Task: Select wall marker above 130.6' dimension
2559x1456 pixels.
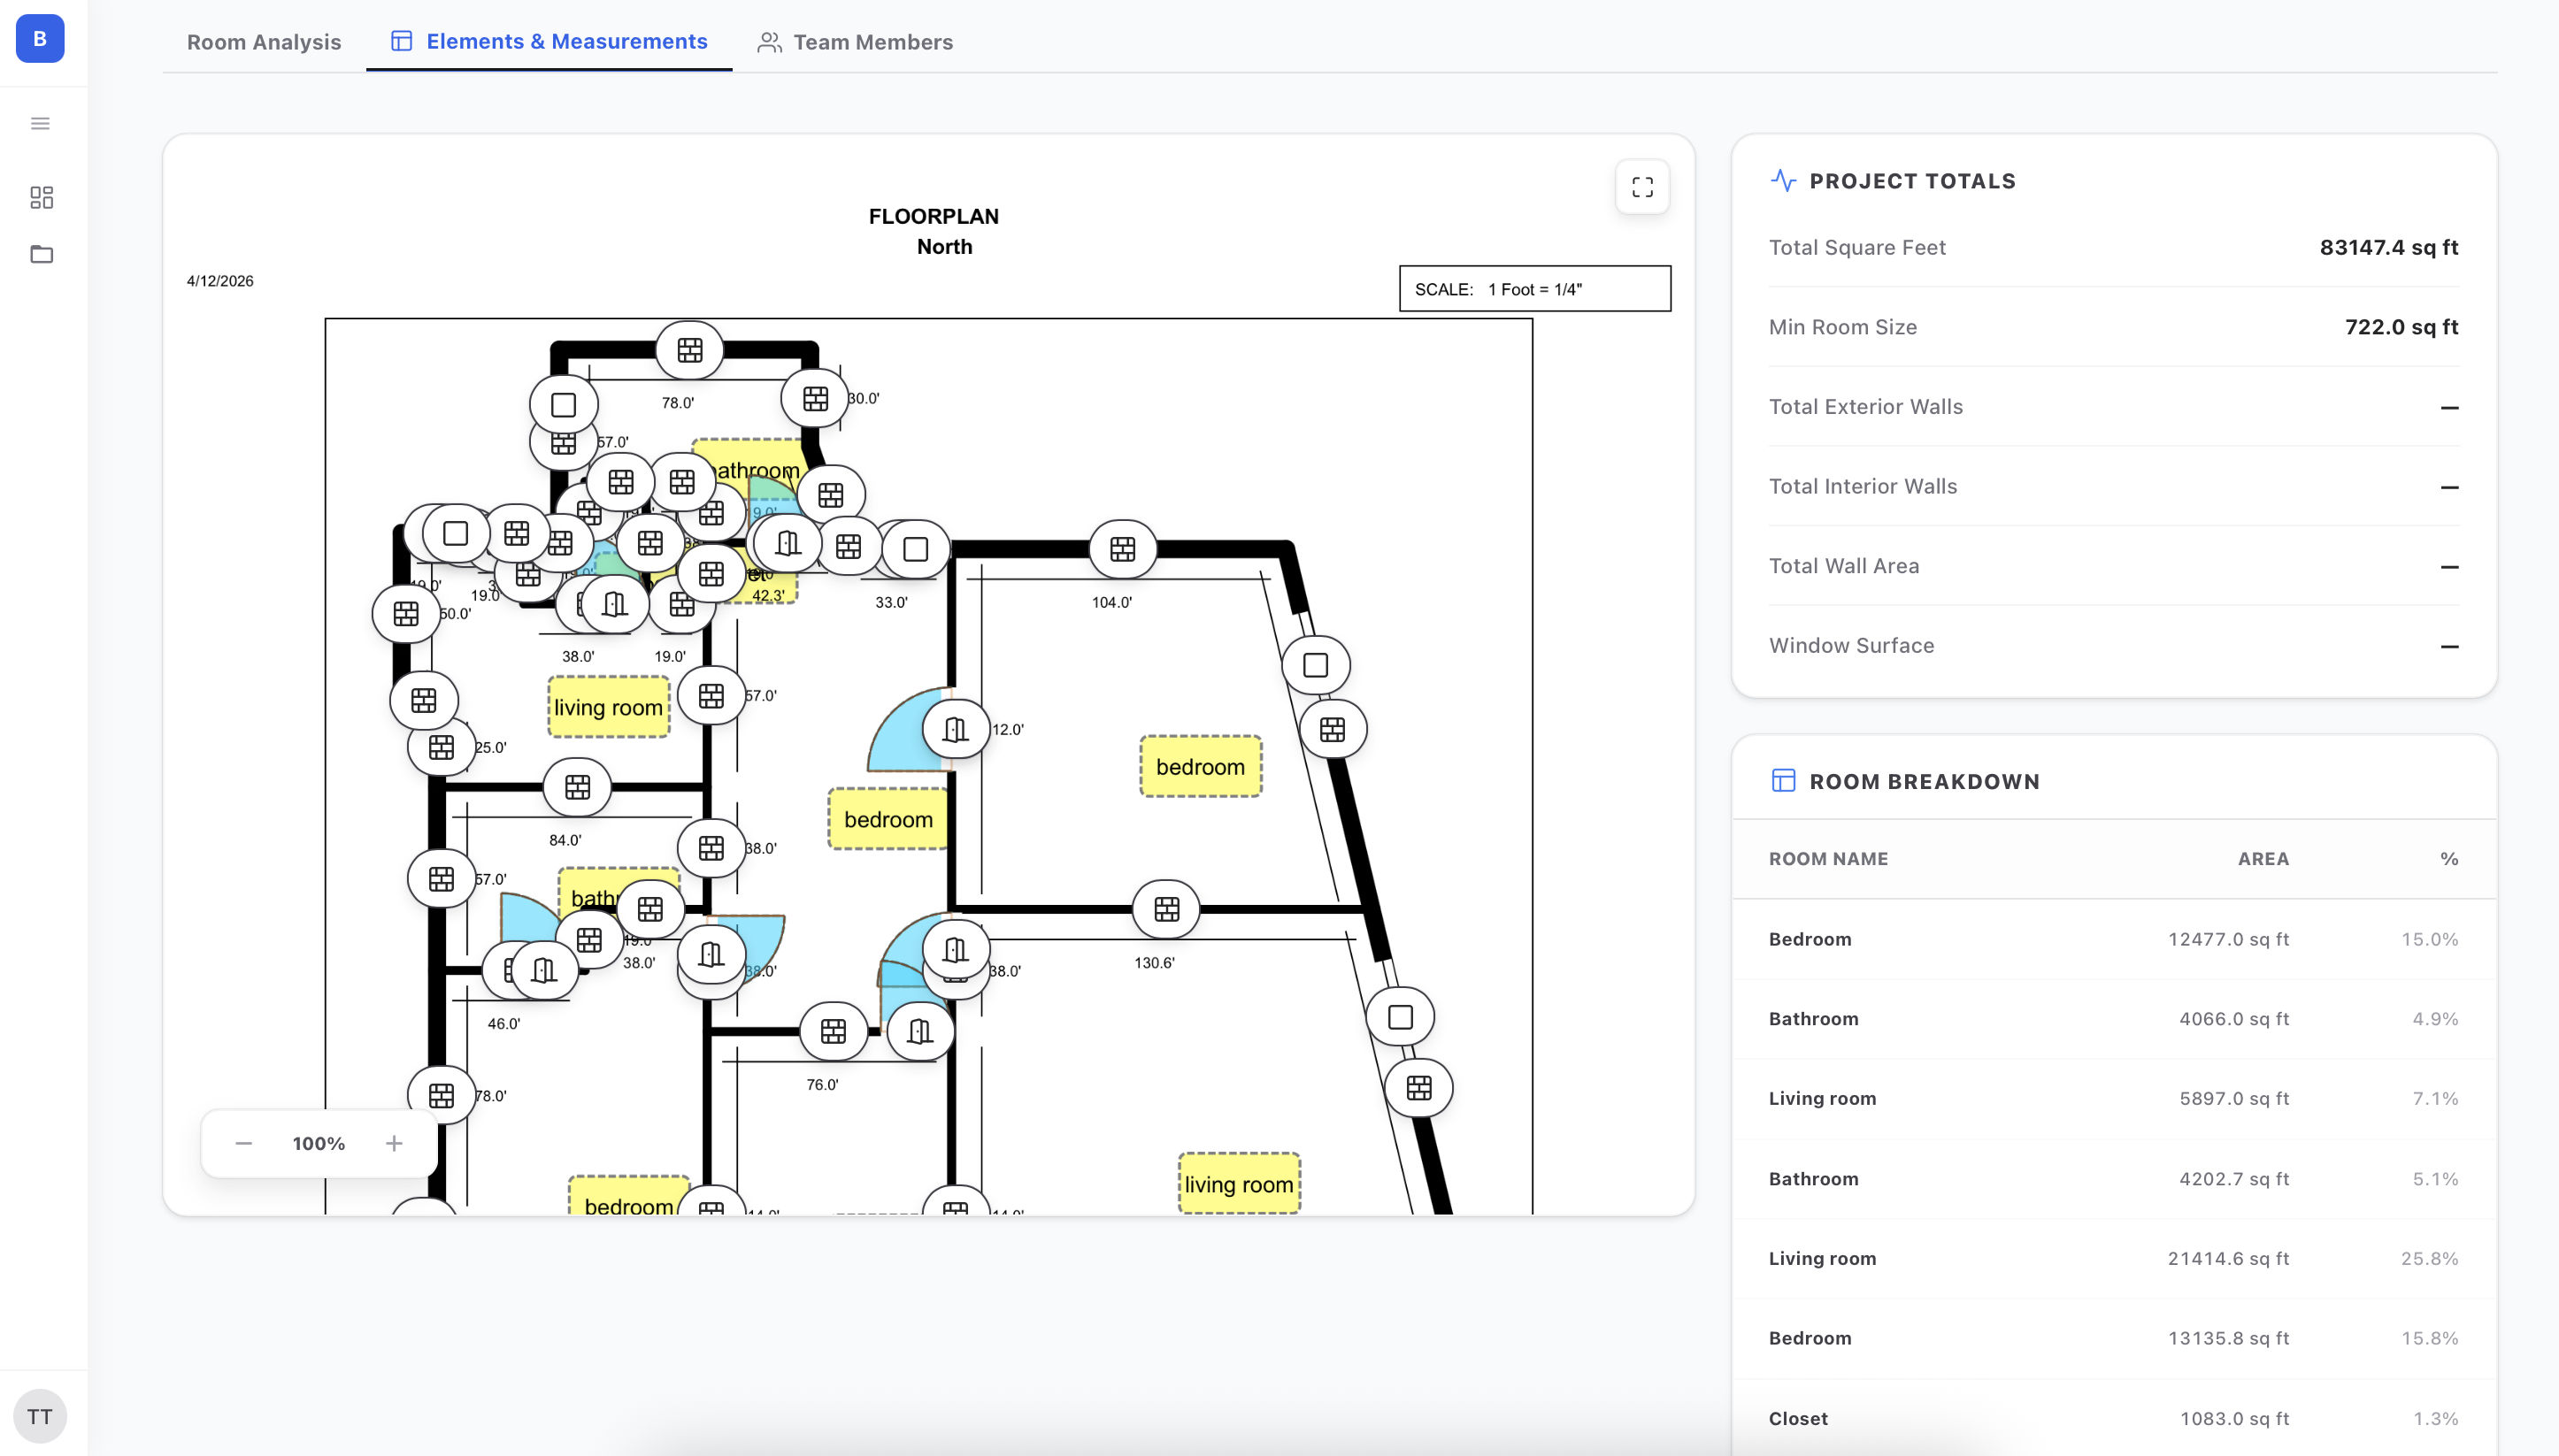Action: tap(1166, 909)
